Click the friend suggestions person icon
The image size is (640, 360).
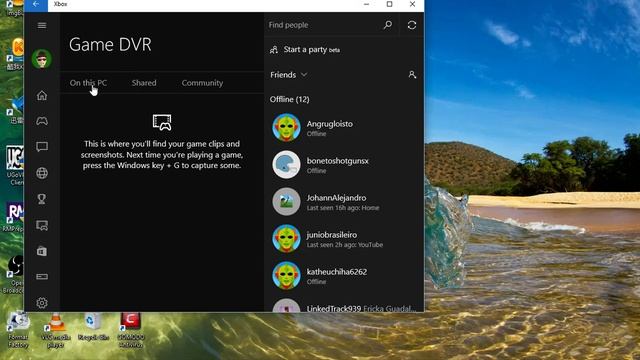412,75
